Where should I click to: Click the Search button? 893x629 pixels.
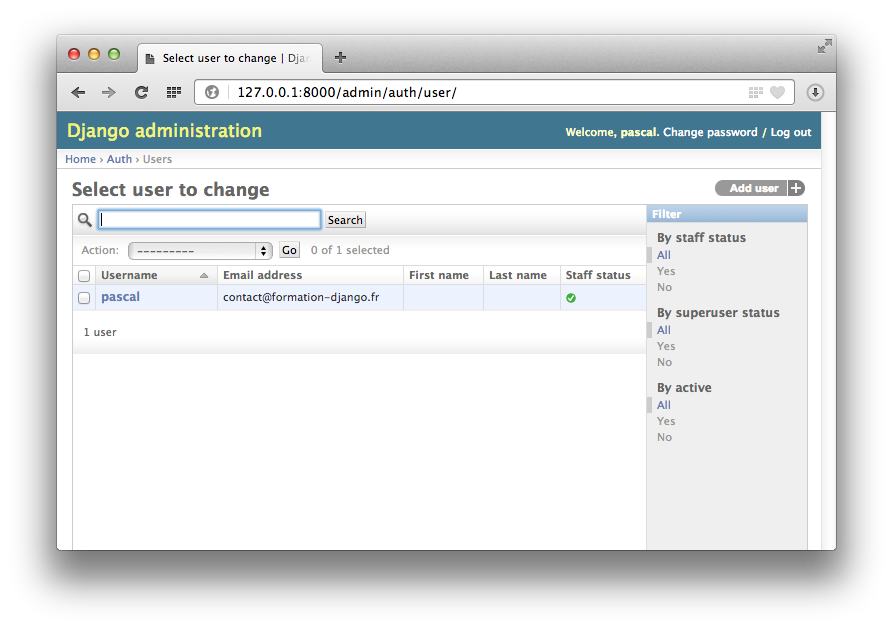345,220
